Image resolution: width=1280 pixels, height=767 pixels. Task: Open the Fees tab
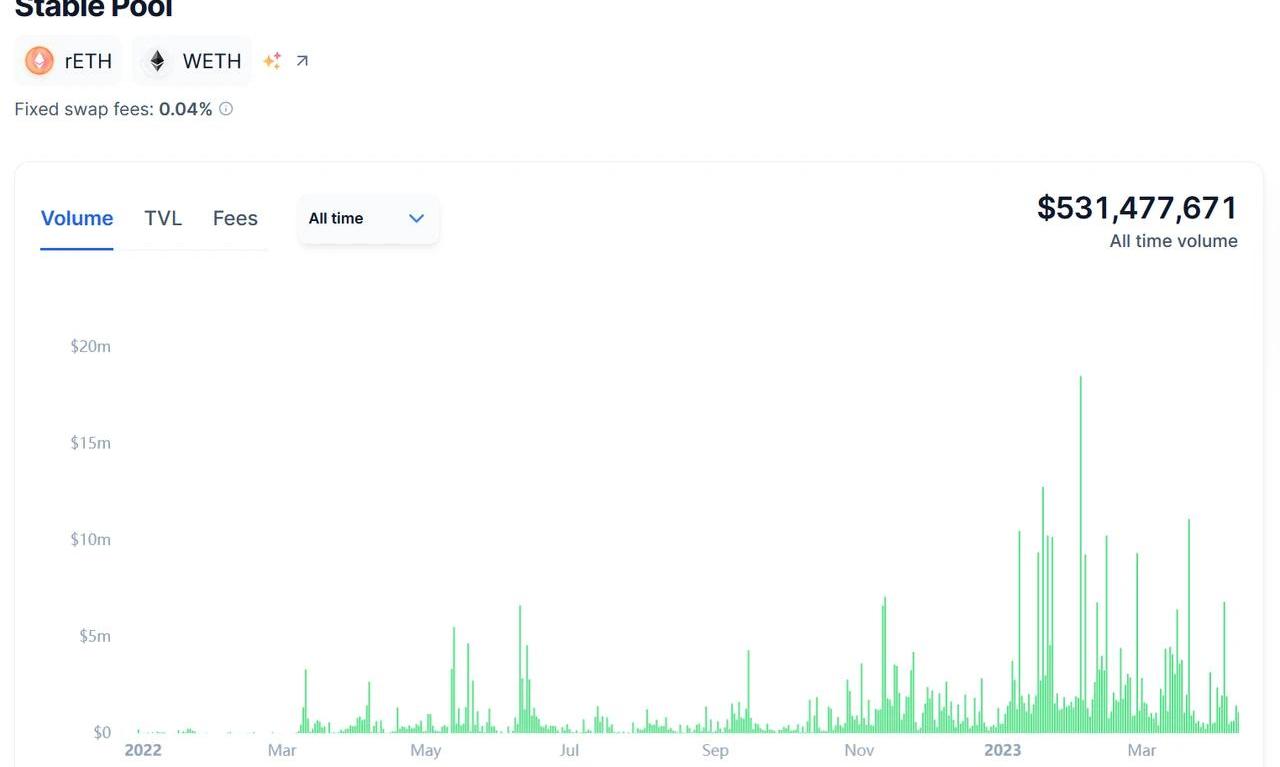click(235, 218)
